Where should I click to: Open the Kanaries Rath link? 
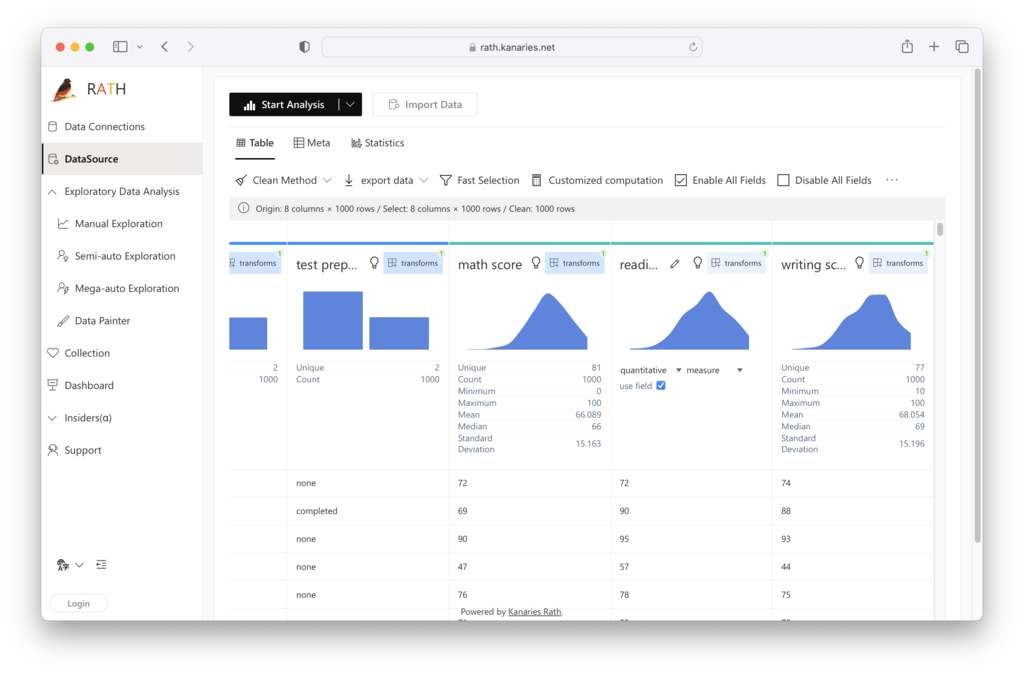pyautogui.click(x=534, y=611)
